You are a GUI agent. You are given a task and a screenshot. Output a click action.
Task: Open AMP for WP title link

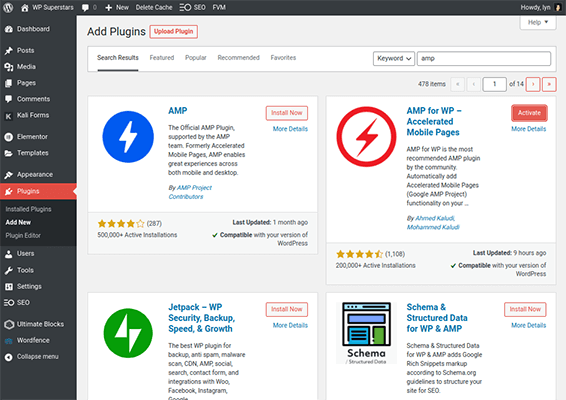434,122
